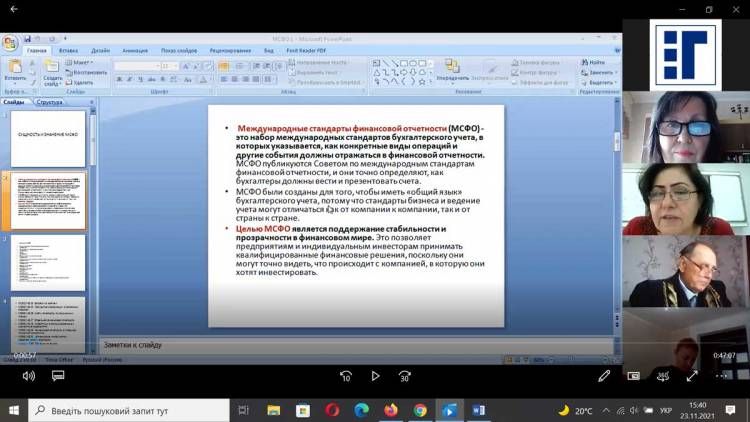Switch to the Вставка ribbon tab

[68, 49]
